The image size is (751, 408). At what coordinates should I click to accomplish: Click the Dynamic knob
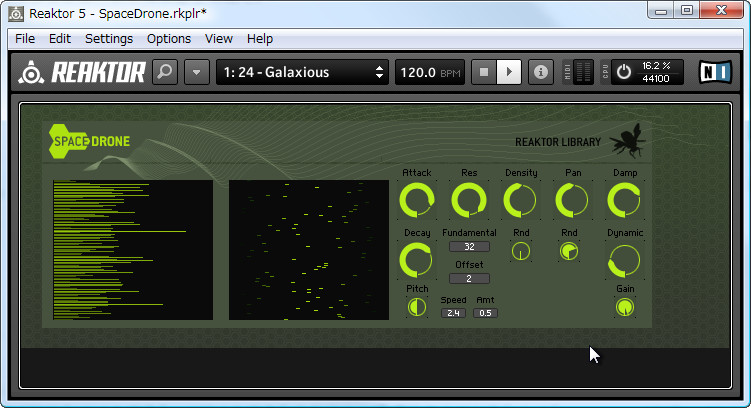coord(624,261)
